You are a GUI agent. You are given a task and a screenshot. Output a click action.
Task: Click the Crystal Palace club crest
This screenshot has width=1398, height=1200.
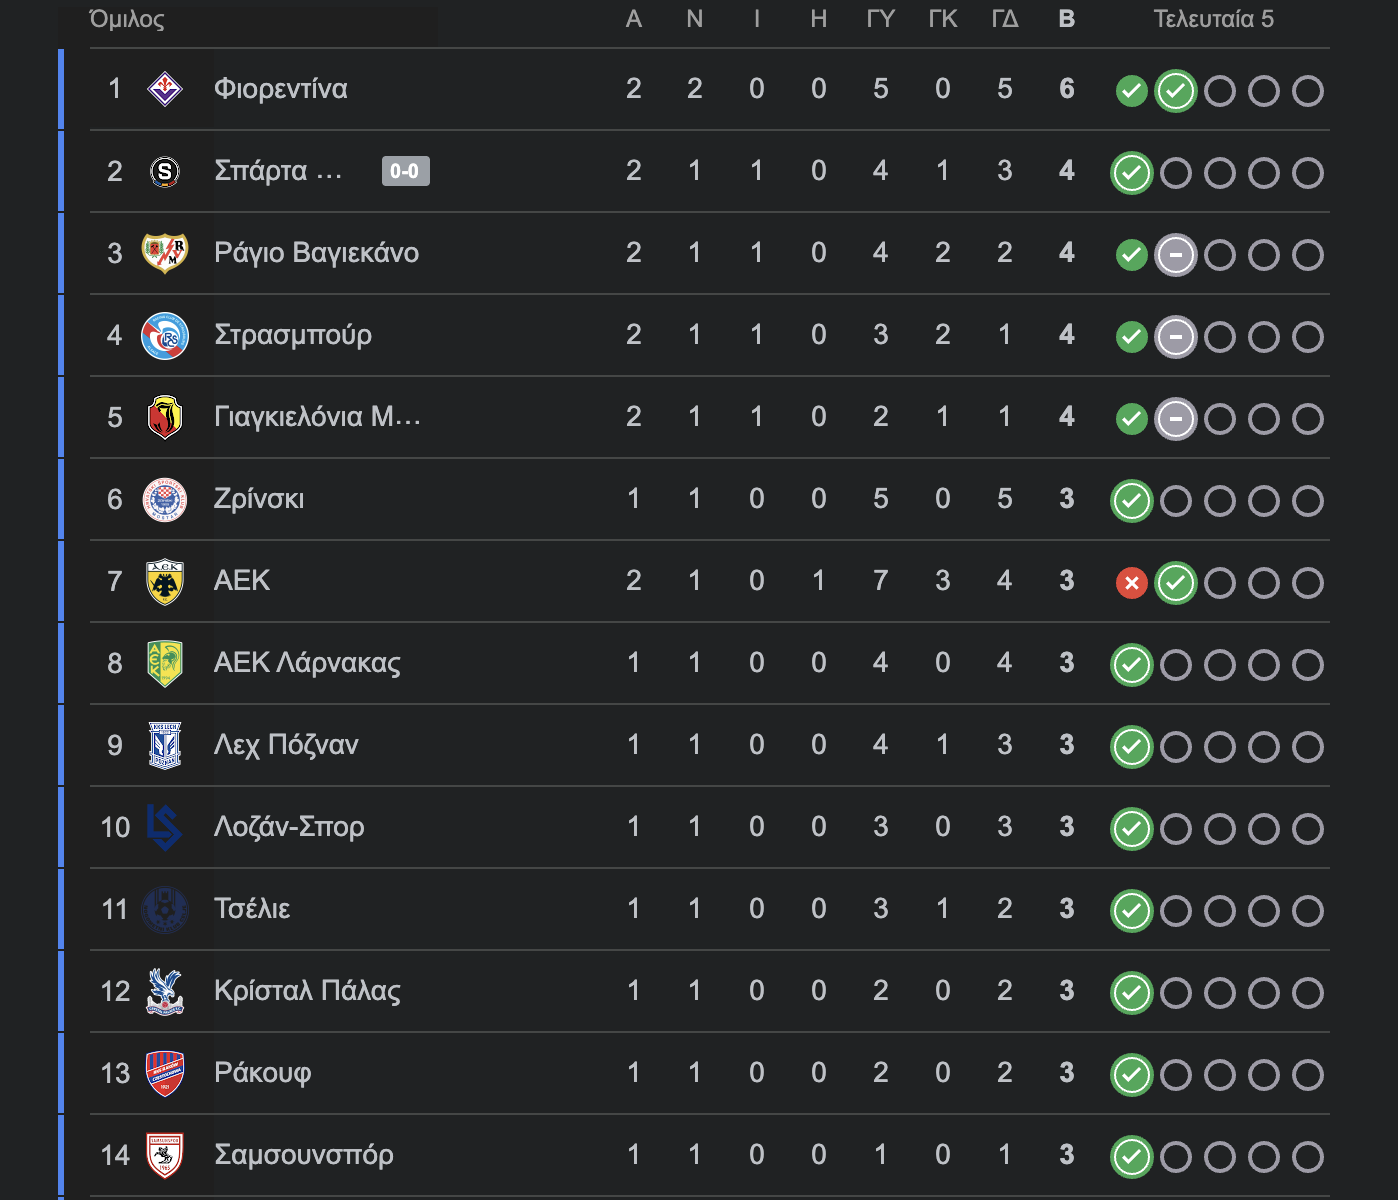point(165,992)
